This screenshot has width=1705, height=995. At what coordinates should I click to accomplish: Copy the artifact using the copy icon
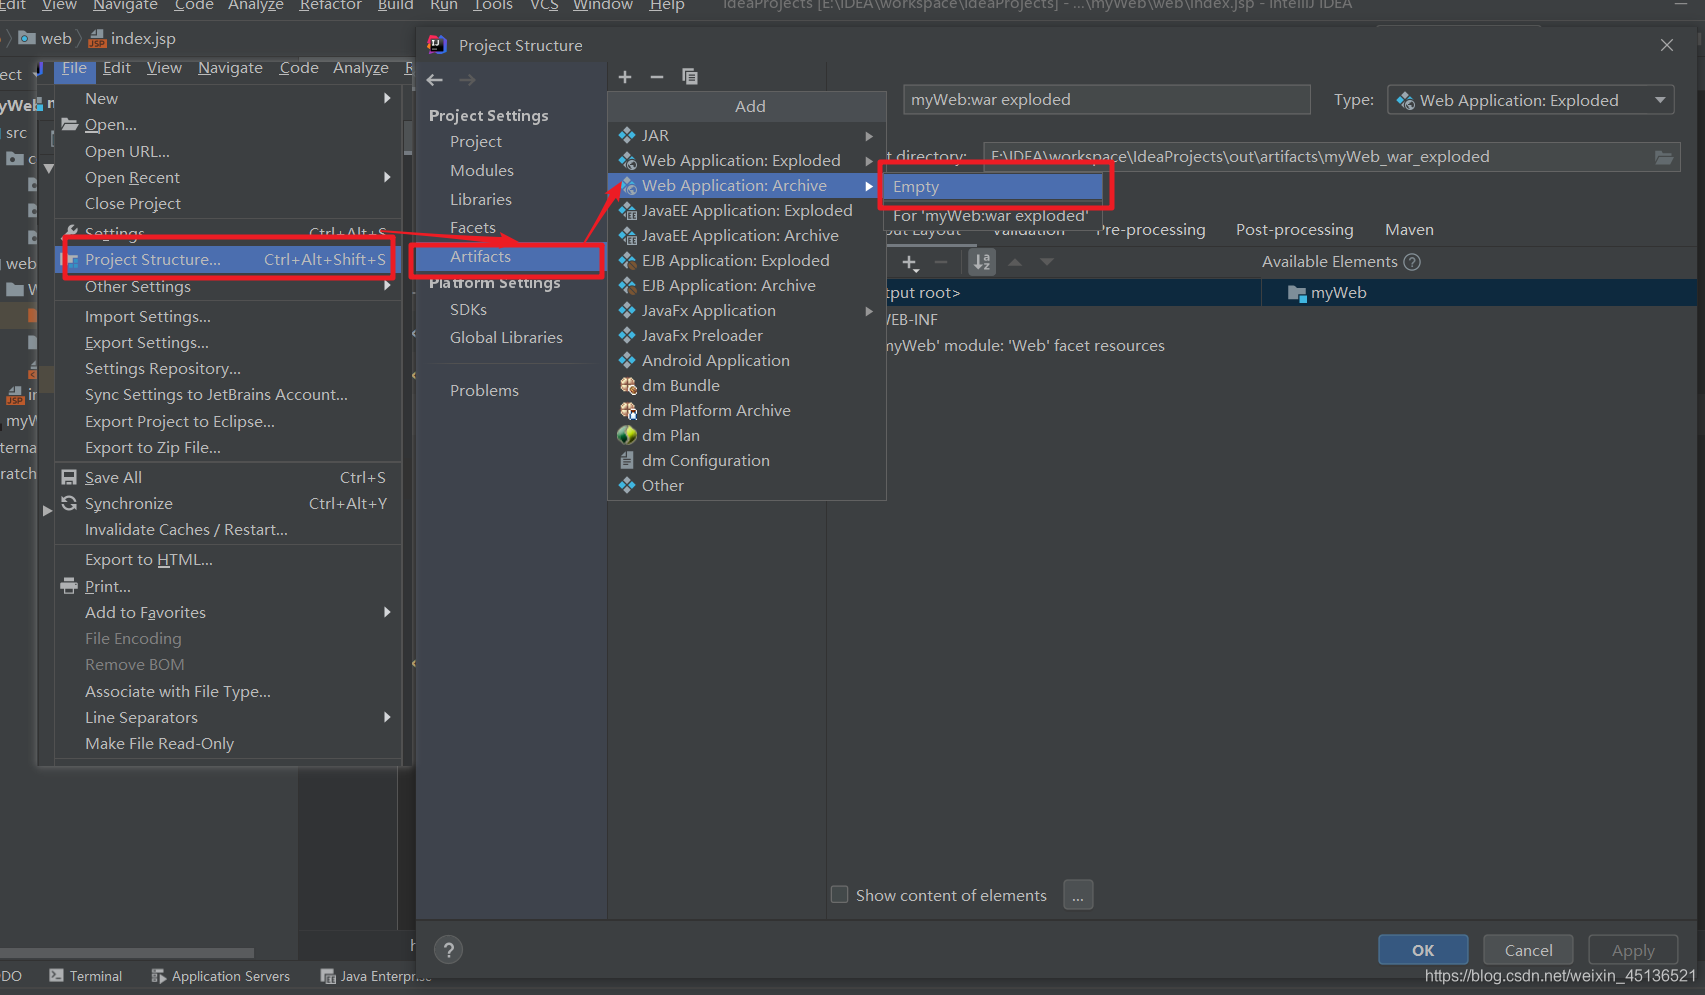coord(690,77)
